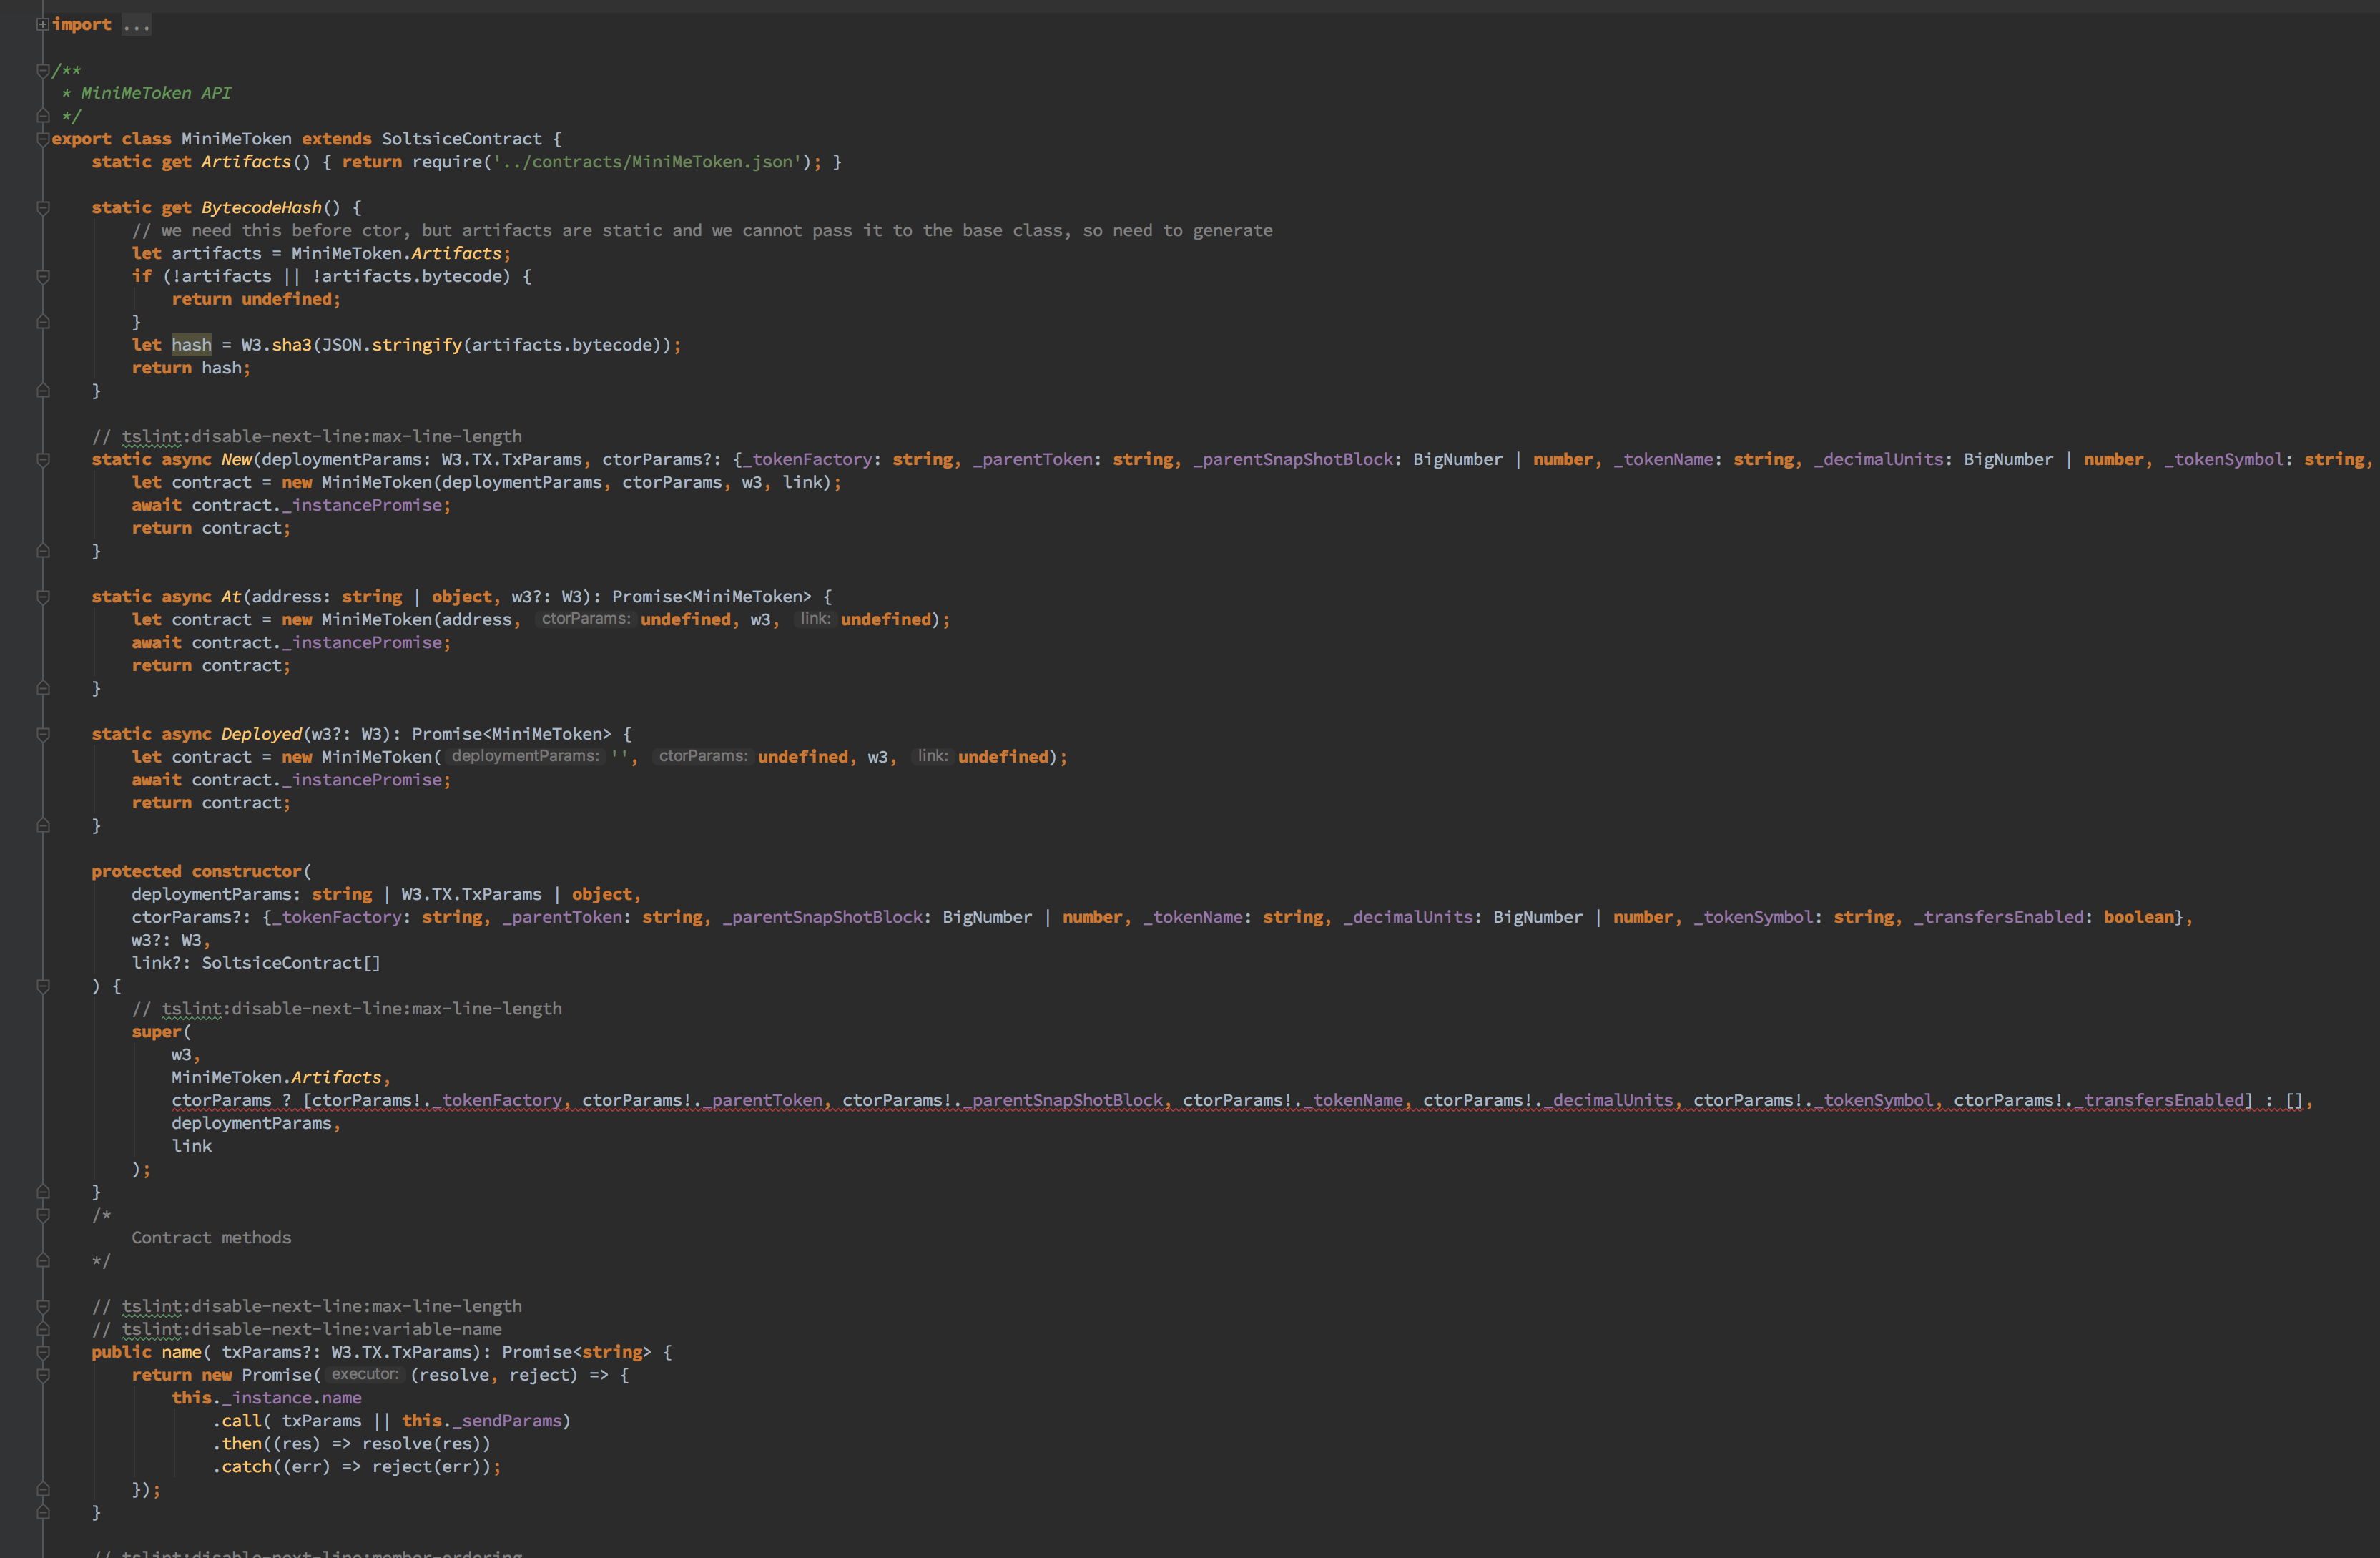Collapse the static async New method

tap(43, 460)
